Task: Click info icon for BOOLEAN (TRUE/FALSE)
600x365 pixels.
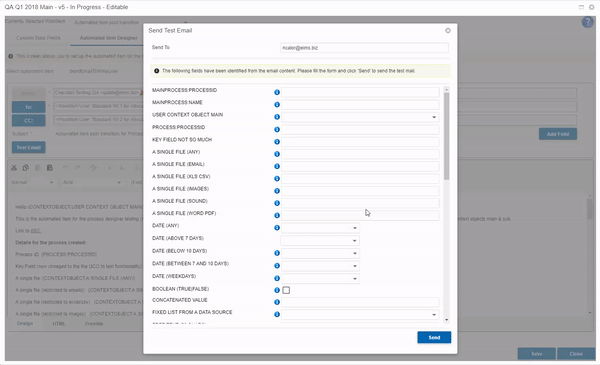Action: (x=277, y=290)
